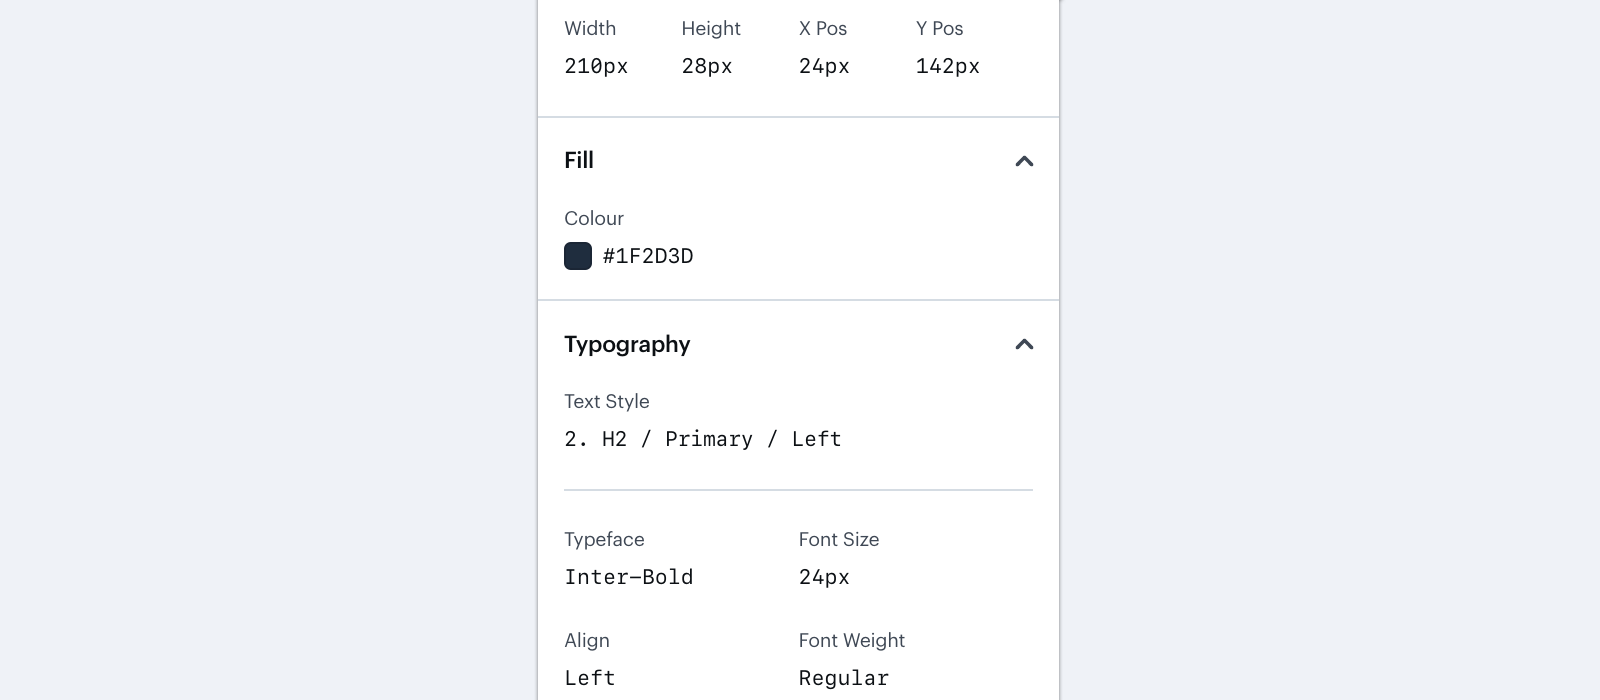Click the #1F2D3D colour swatch
Viewport: 1600px width, 700px height.
(578, 256)
